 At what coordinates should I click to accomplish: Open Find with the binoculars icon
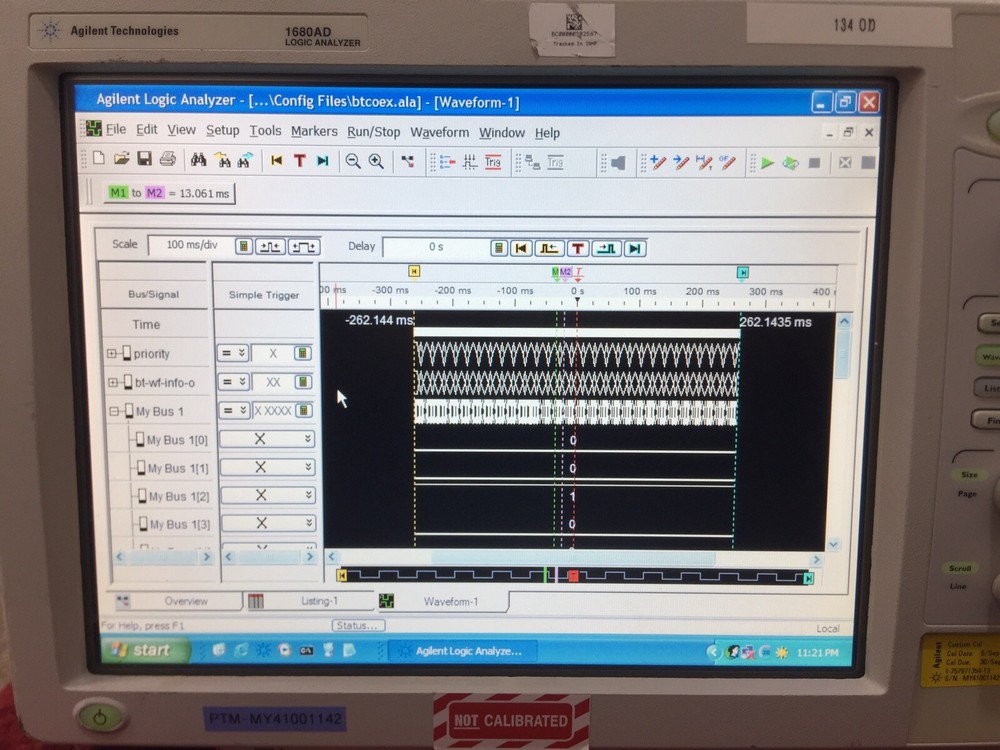[198, 159]
